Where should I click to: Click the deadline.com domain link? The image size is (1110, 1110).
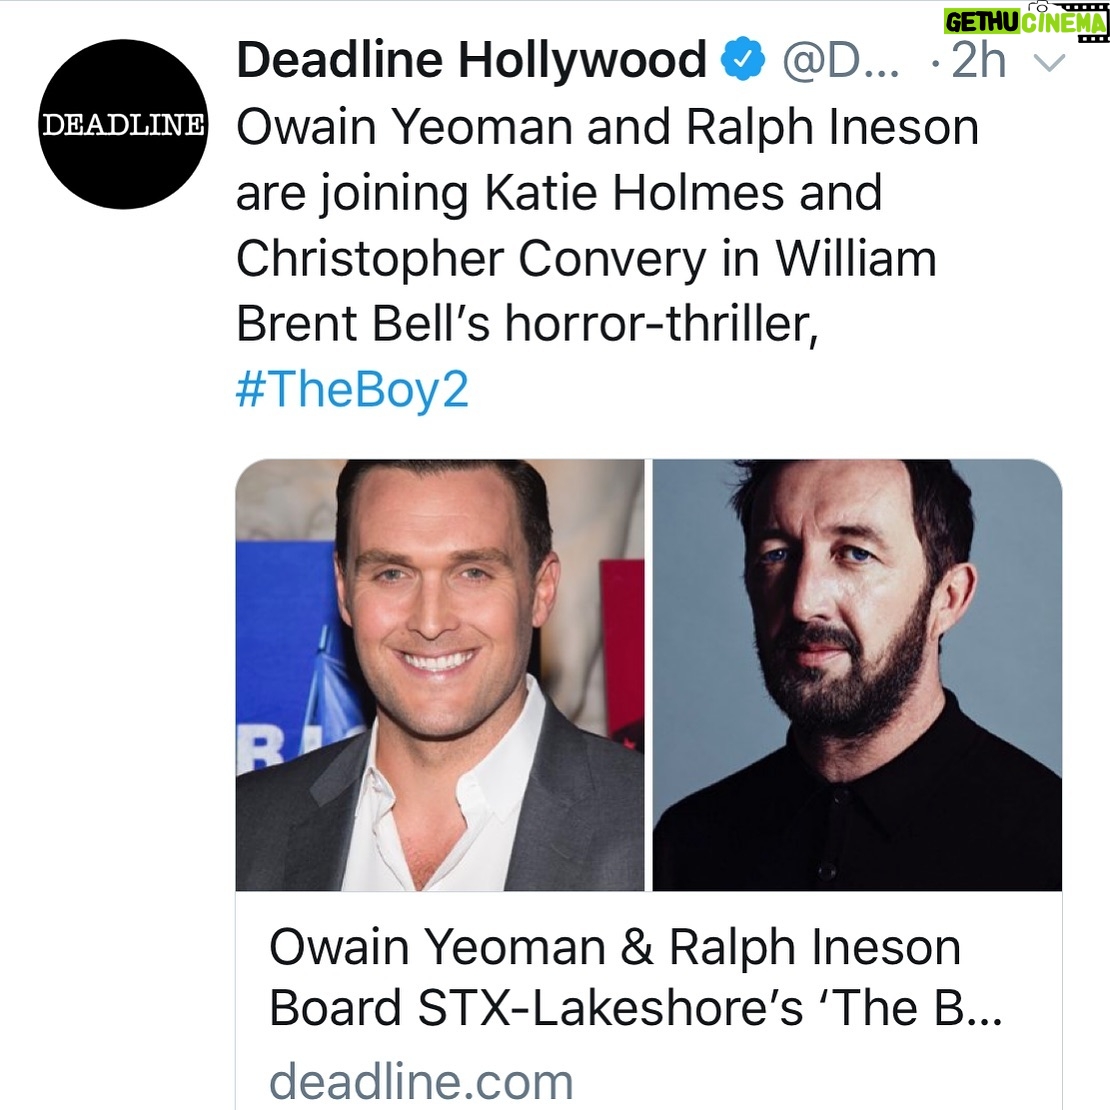(421, 1081)
